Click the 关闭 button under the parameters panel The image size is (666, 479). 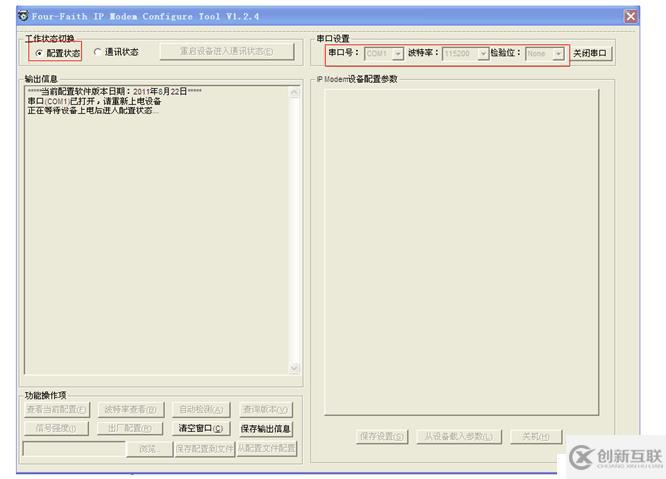[x=536, y=437]
